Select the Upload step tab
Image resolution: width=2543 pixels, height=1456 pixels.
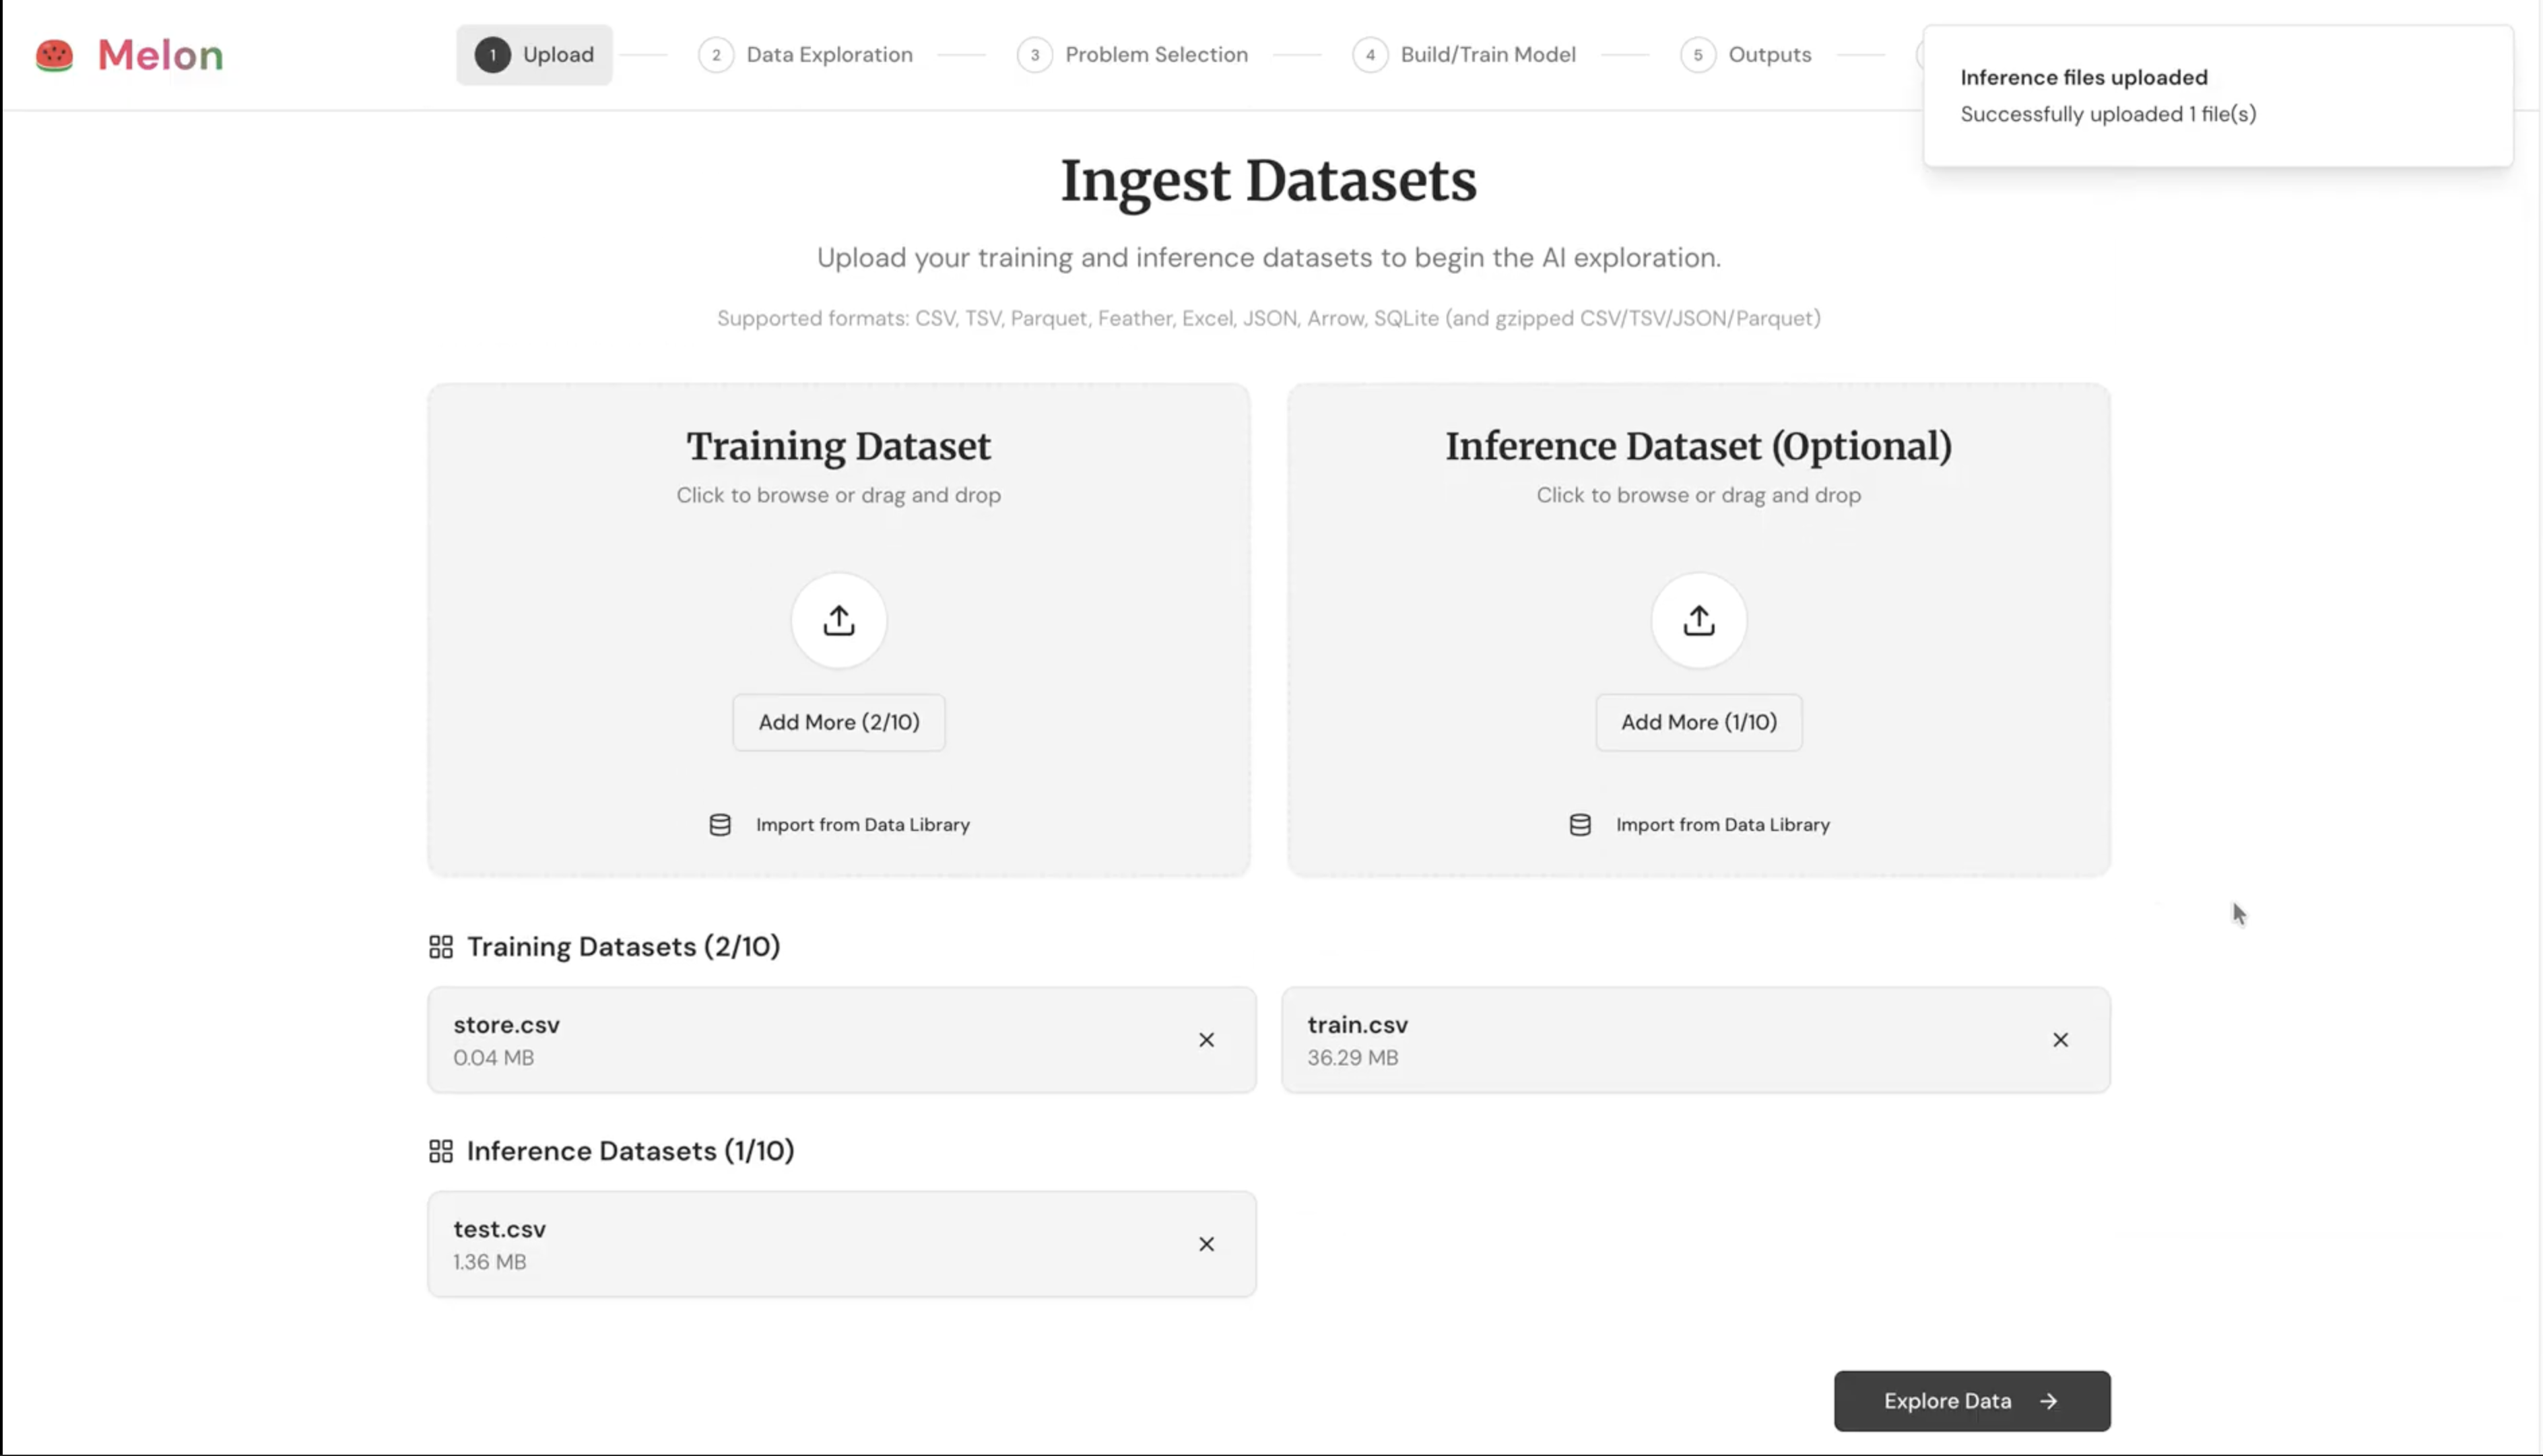(x=535, y=55)
